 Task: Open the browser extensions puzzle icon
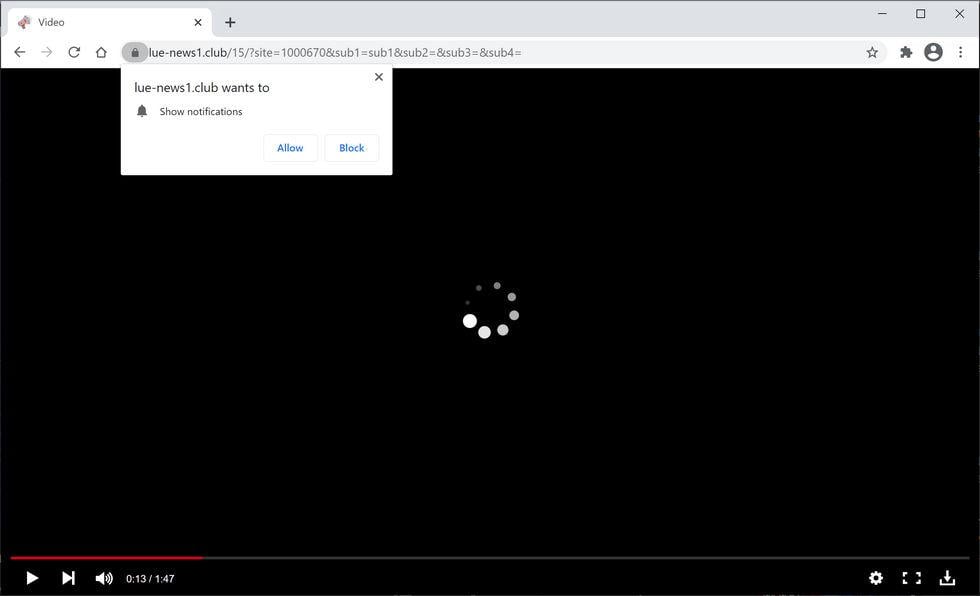(905, 51)
